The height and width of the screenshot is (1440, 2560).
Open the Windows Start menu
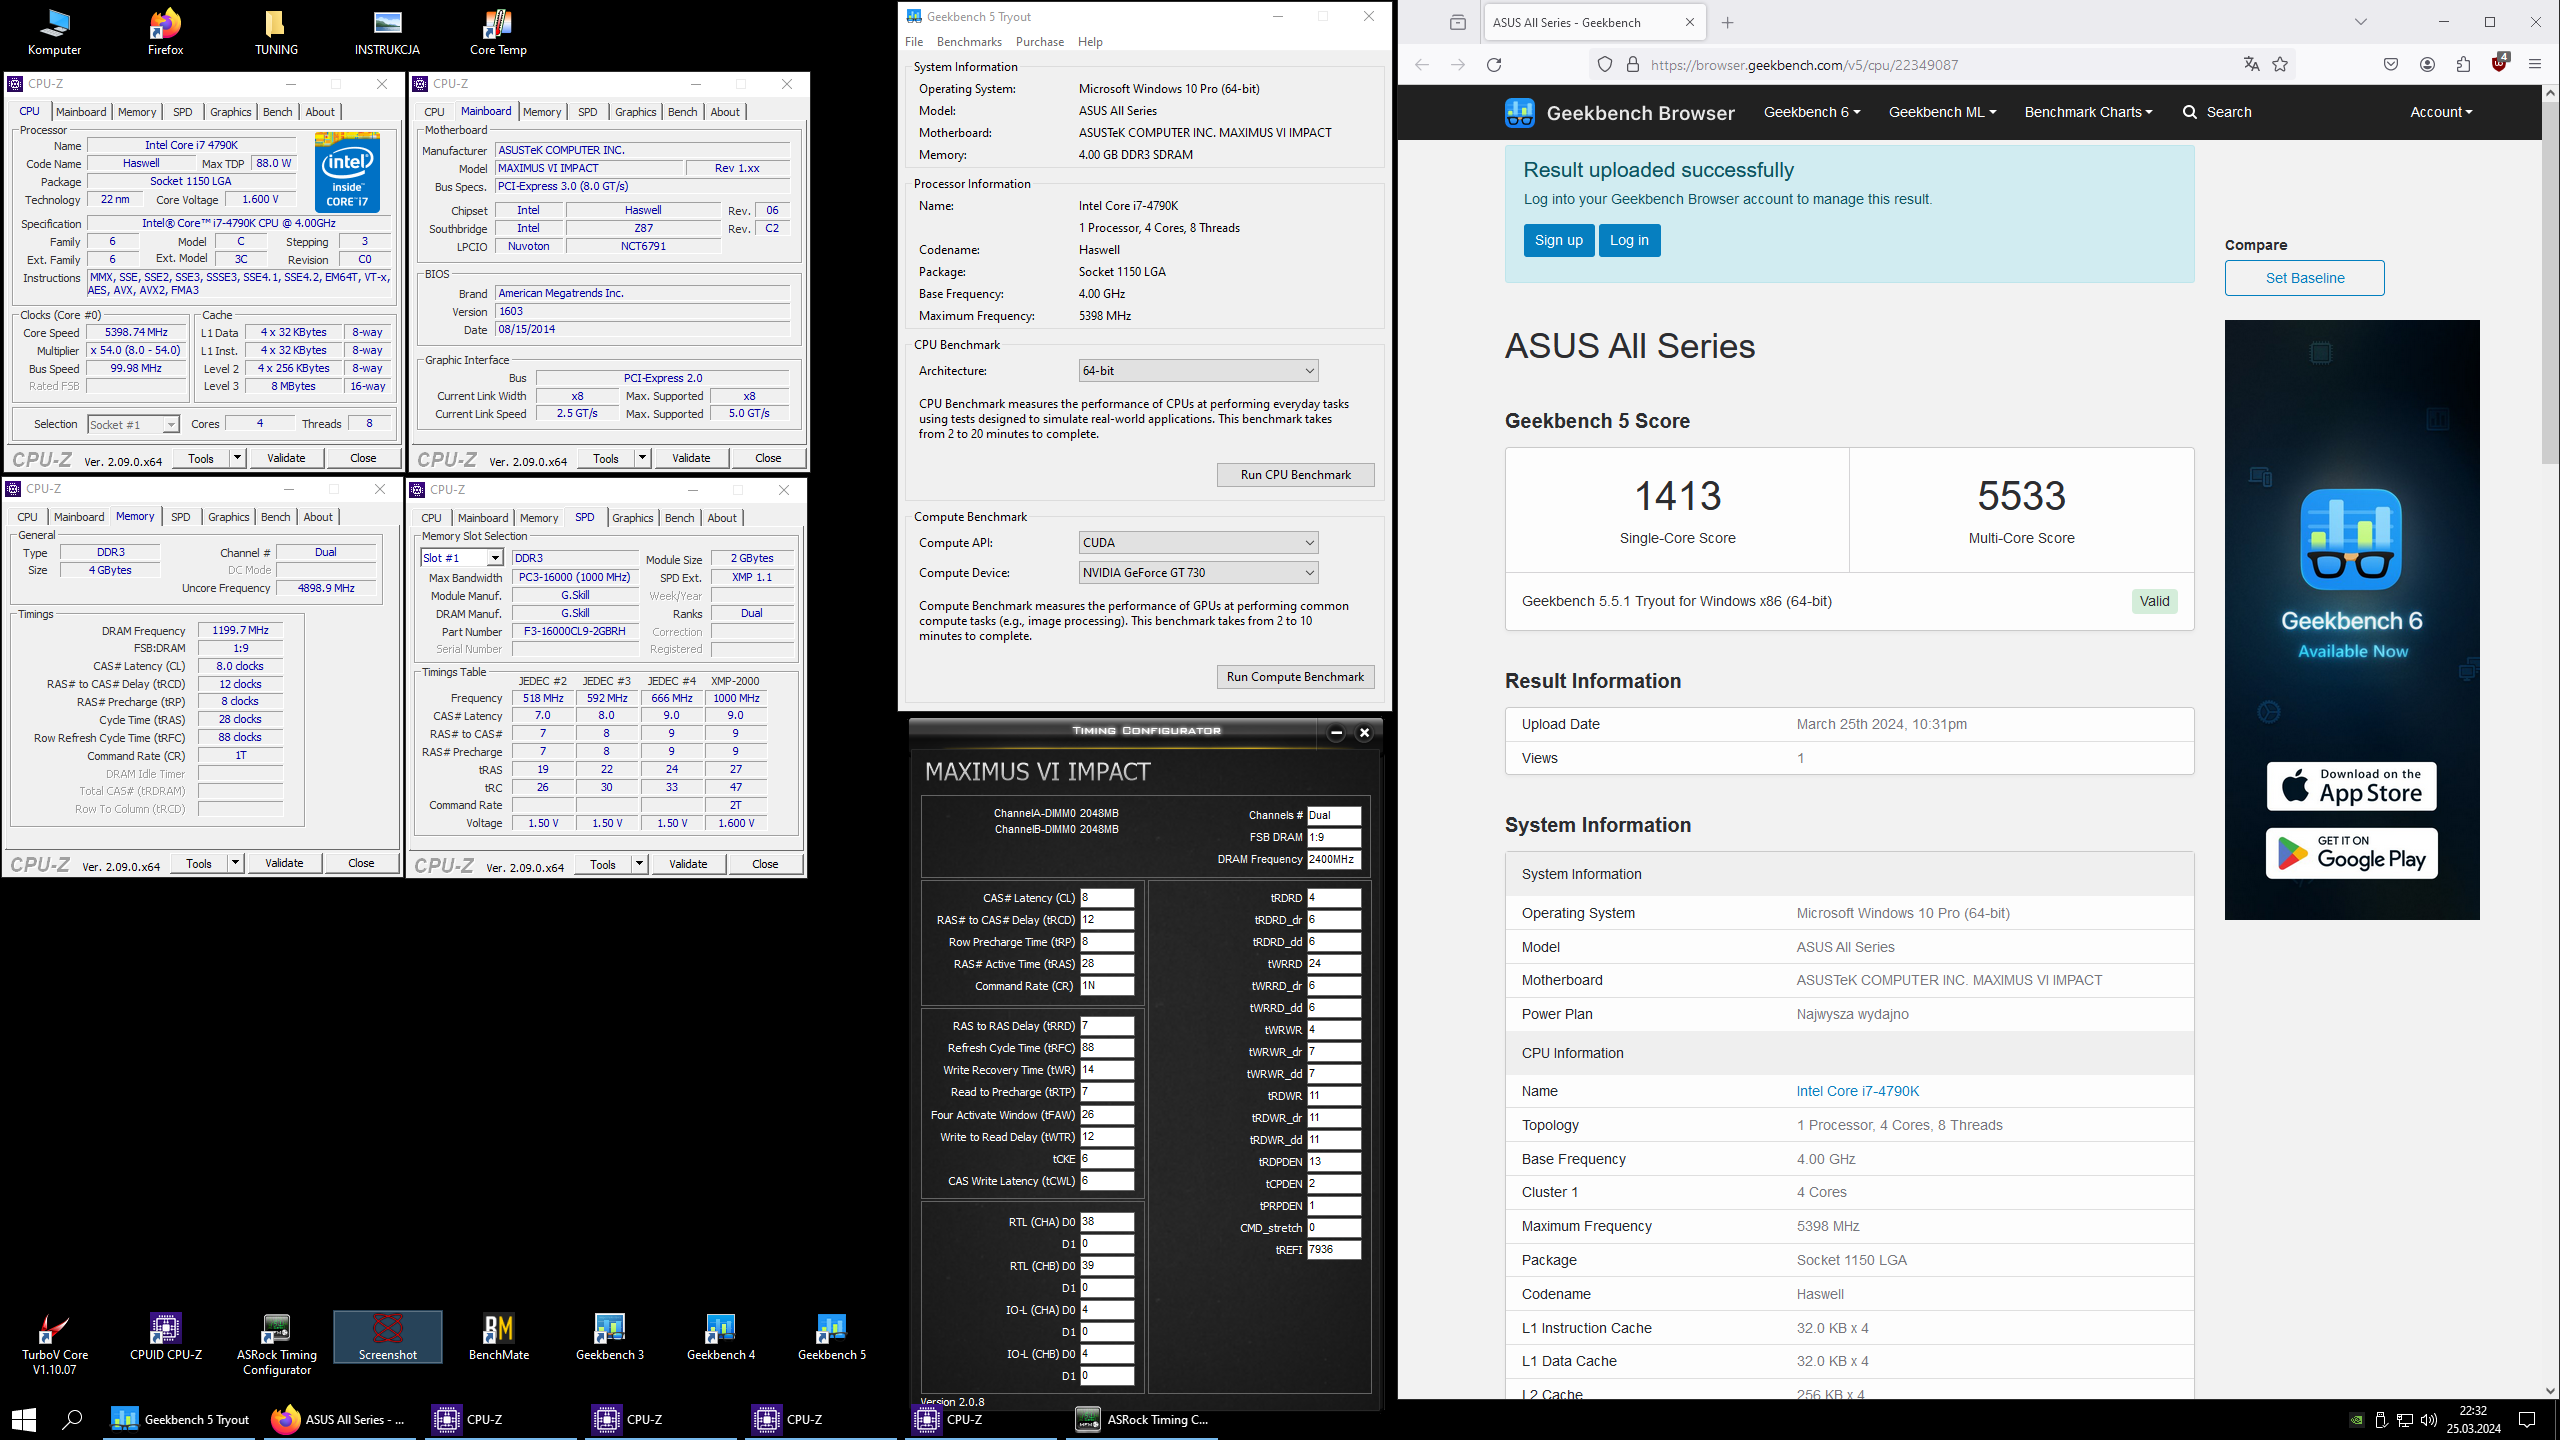pyautogui.click(x=23, y=1419)
